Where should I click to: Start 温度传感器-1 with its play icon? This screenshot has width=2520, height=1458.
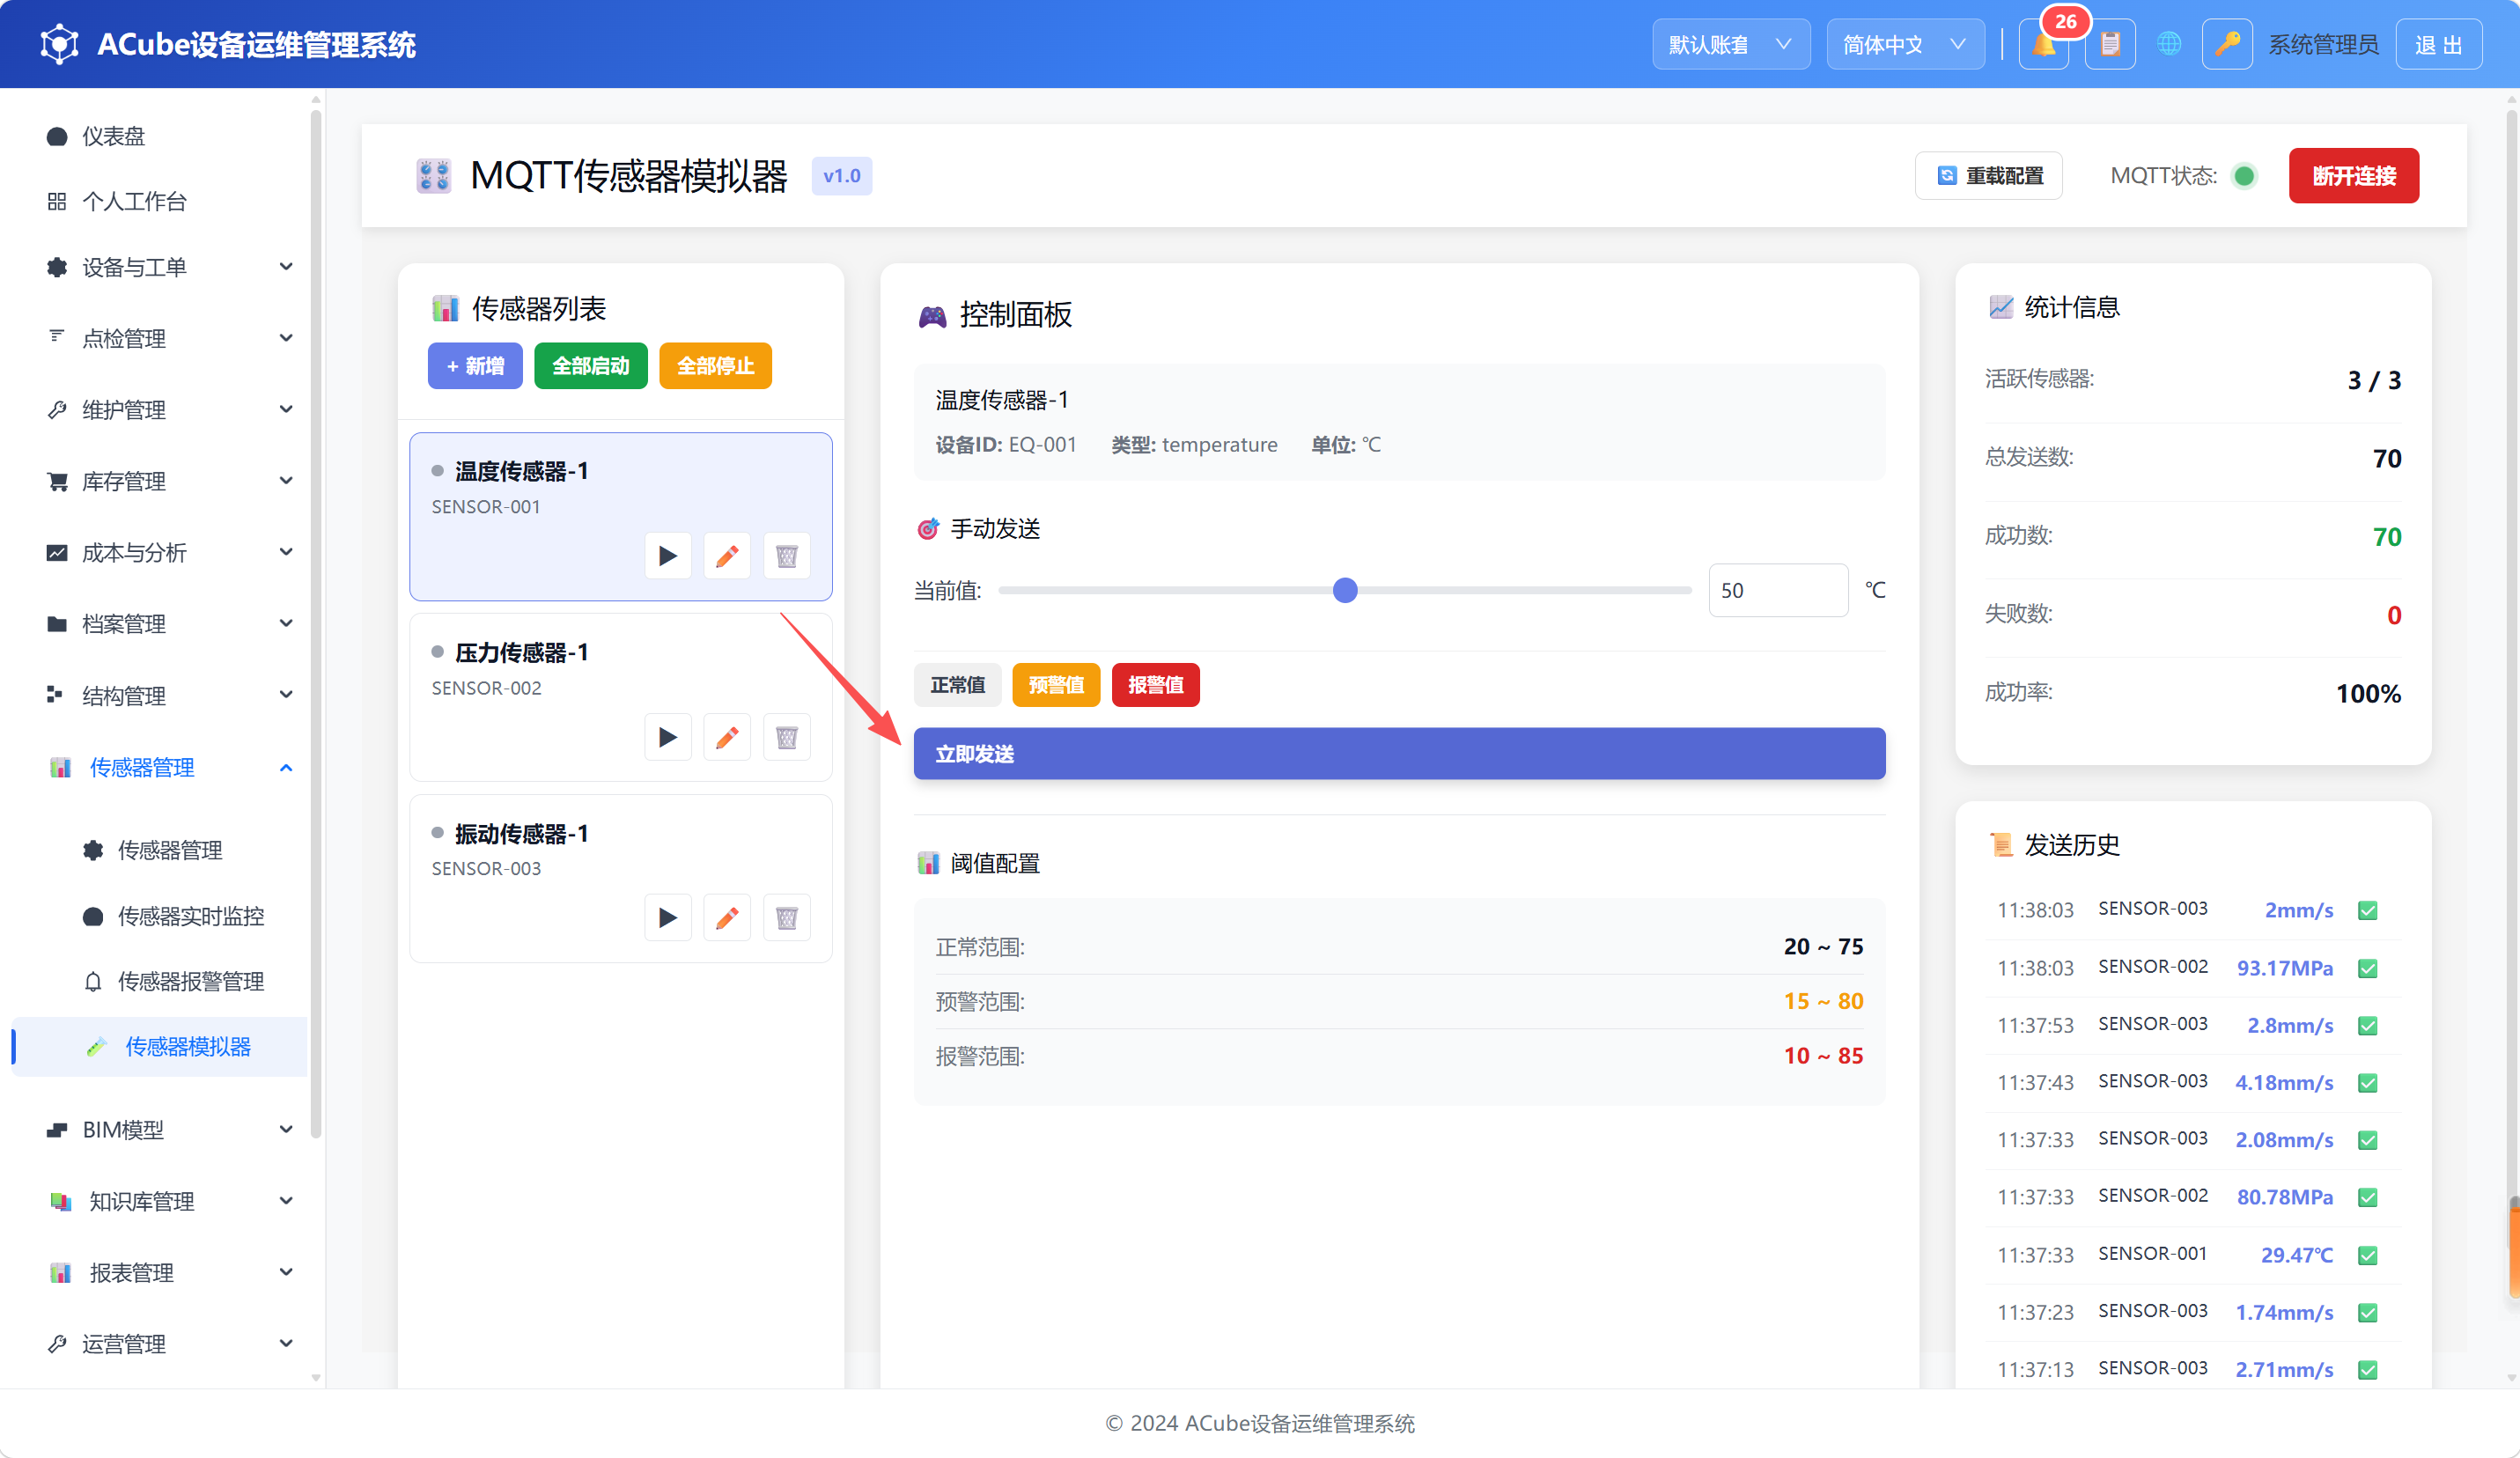668,556
